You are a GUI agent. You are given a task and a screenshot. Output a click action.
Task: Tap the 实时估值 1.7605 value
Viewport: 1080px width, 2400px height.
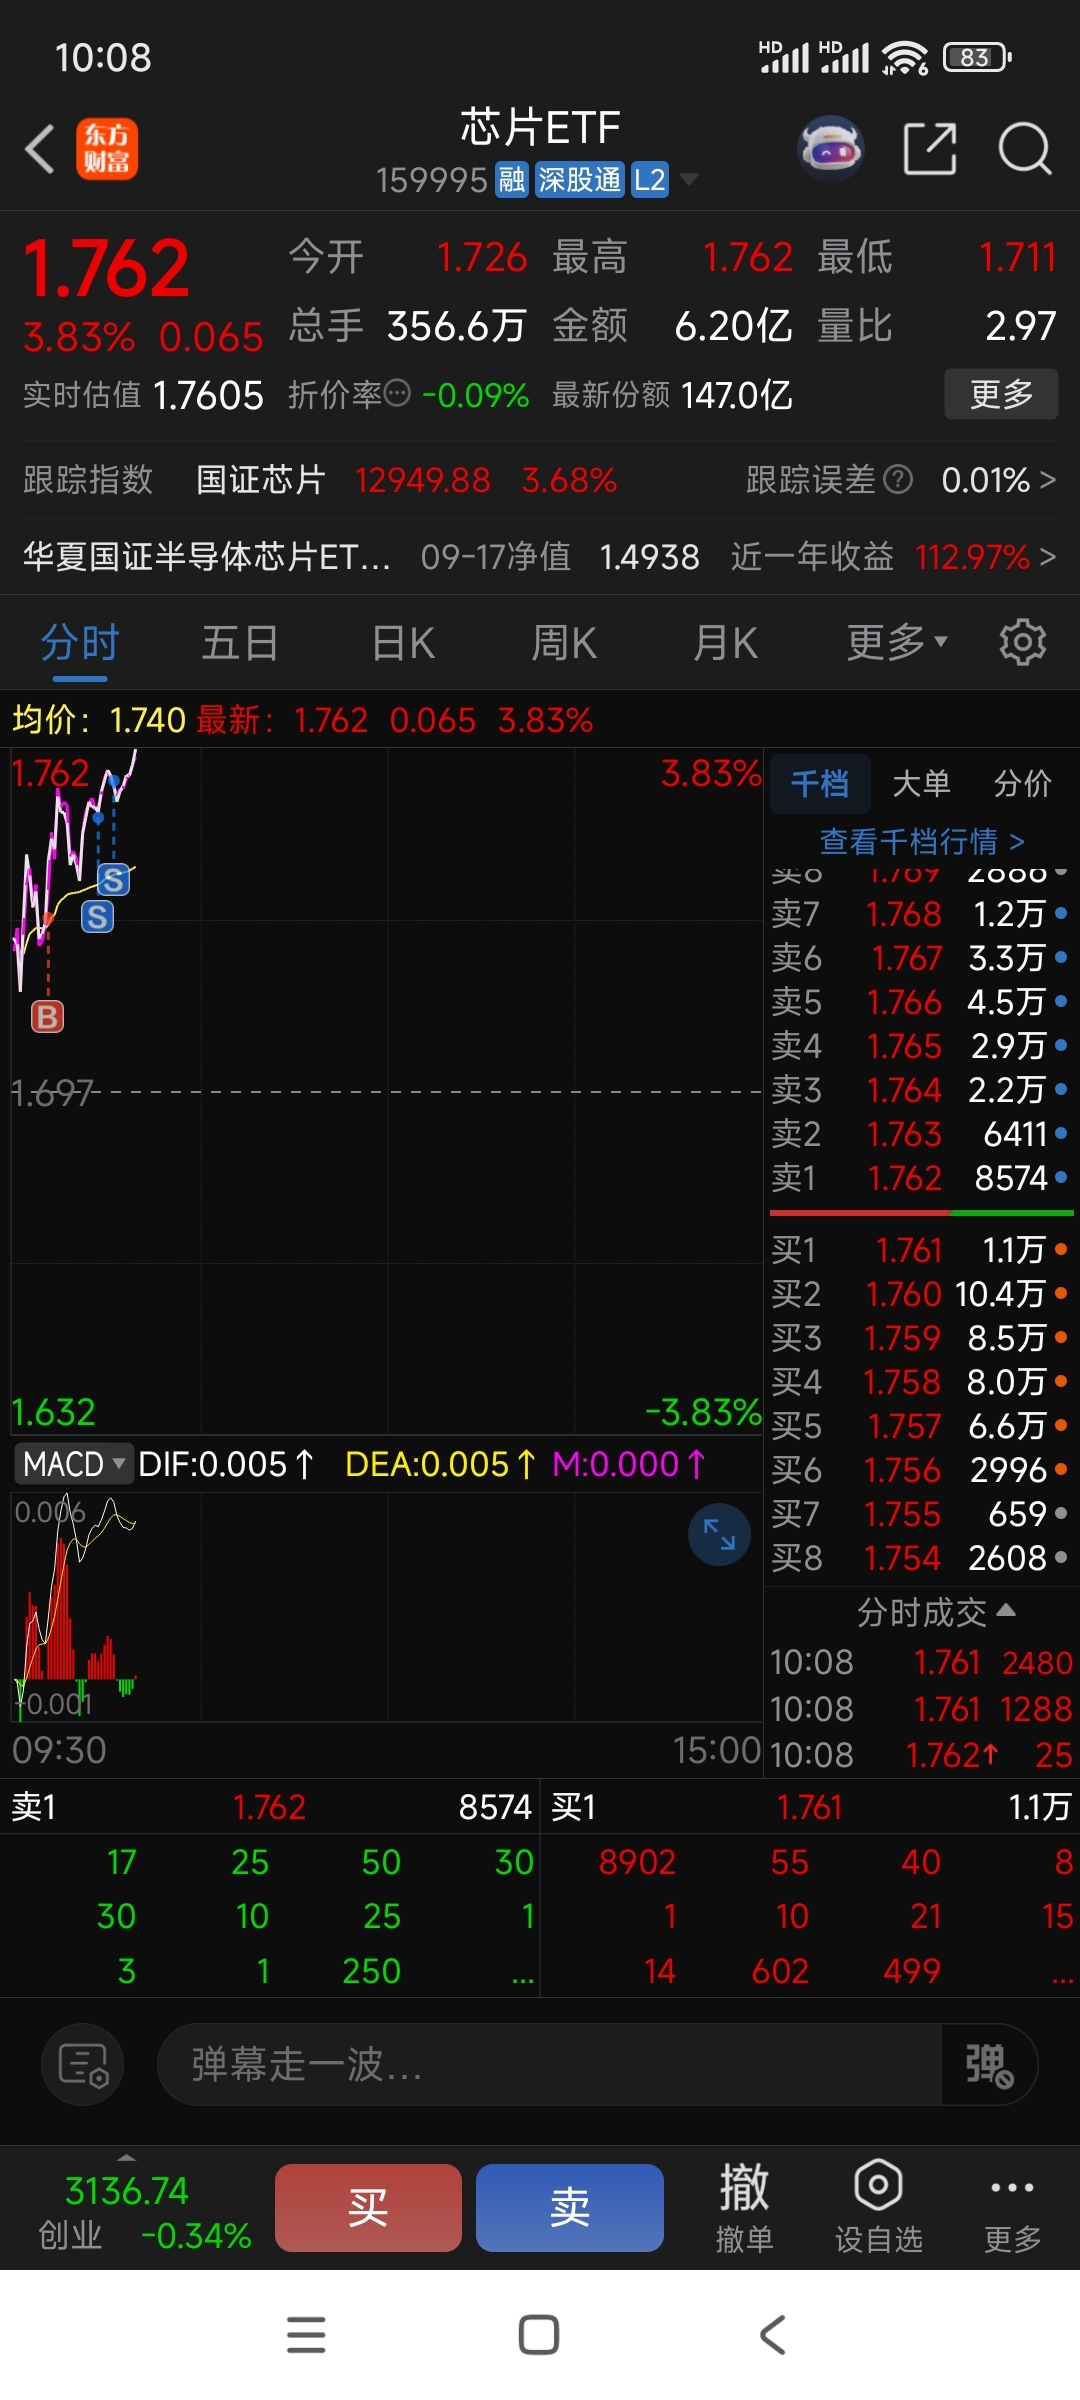click(208, 395)
